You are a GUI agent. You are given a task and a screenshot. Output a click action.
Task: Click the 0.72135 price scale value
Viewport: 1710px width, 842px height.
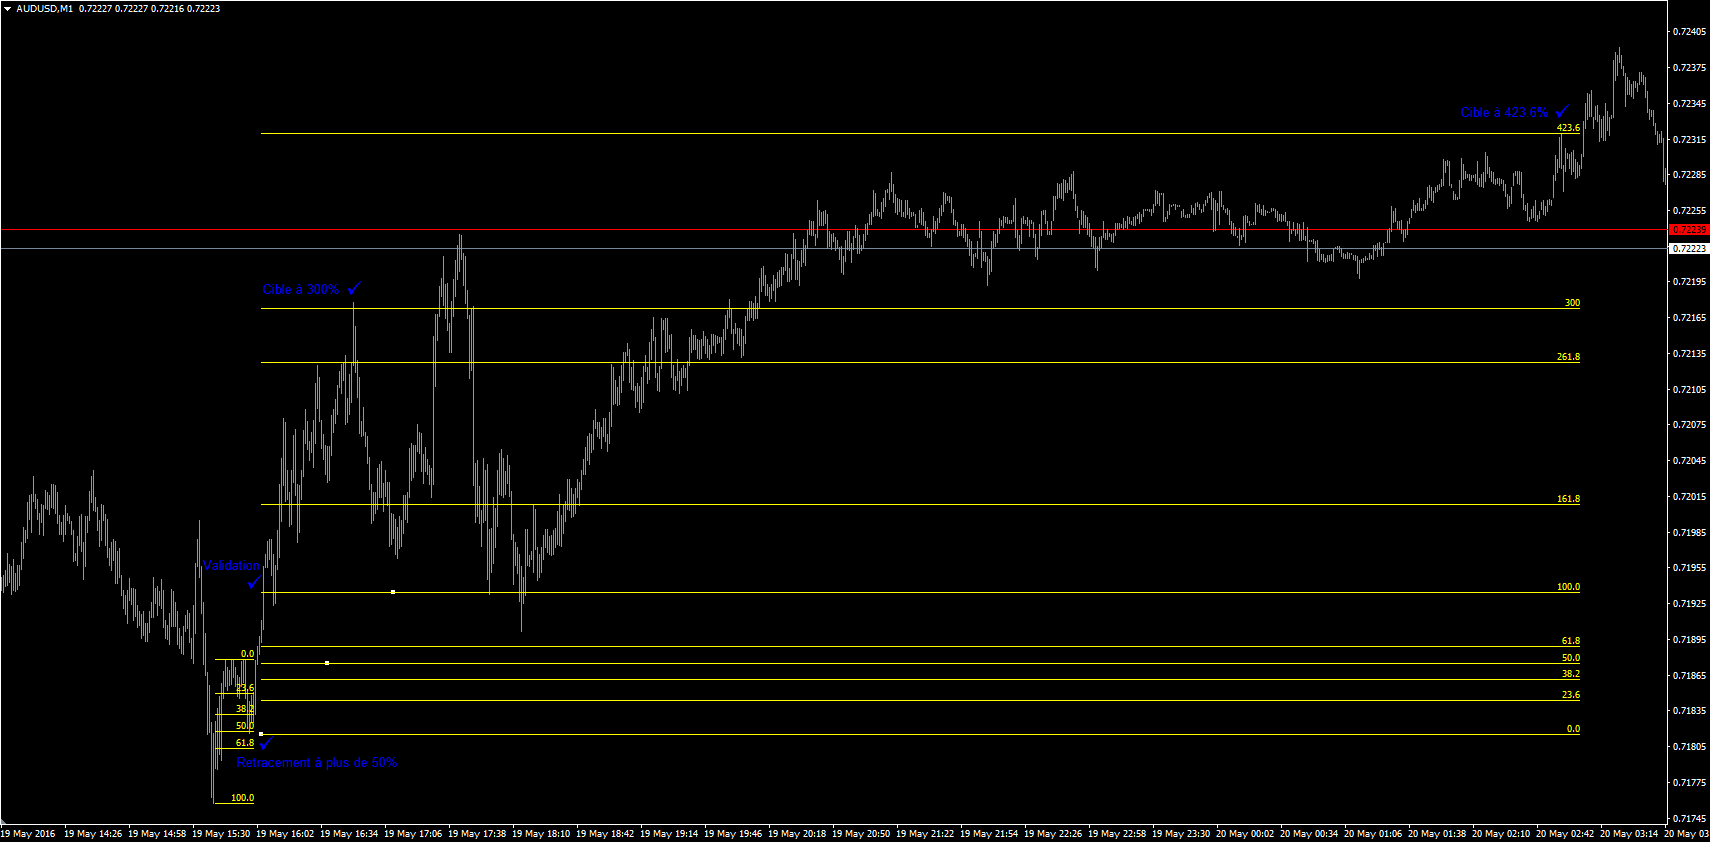pos(1689,354)
